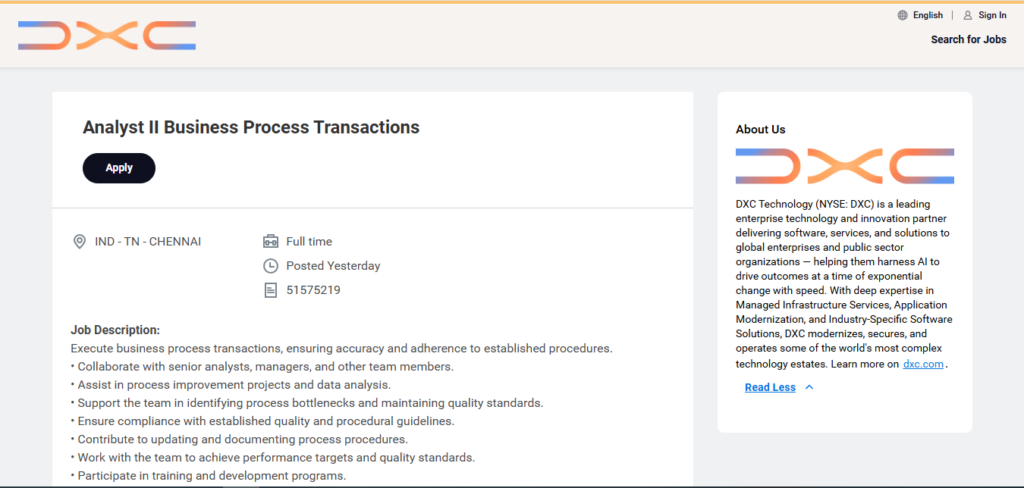Screen dimensions: 1024x488
Task: Click the Full time text
Action: click(309, 242)
